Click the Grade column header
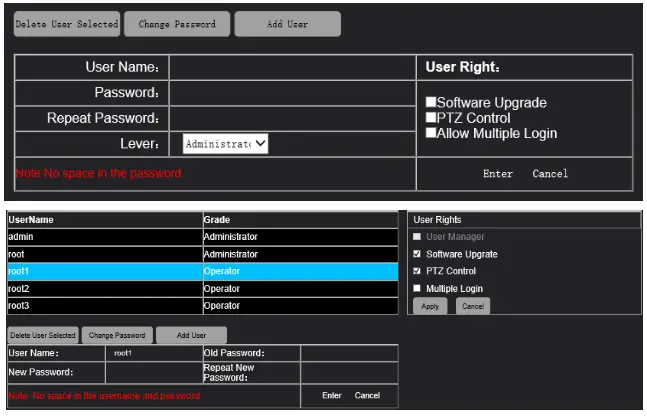 tap(300, 220)
